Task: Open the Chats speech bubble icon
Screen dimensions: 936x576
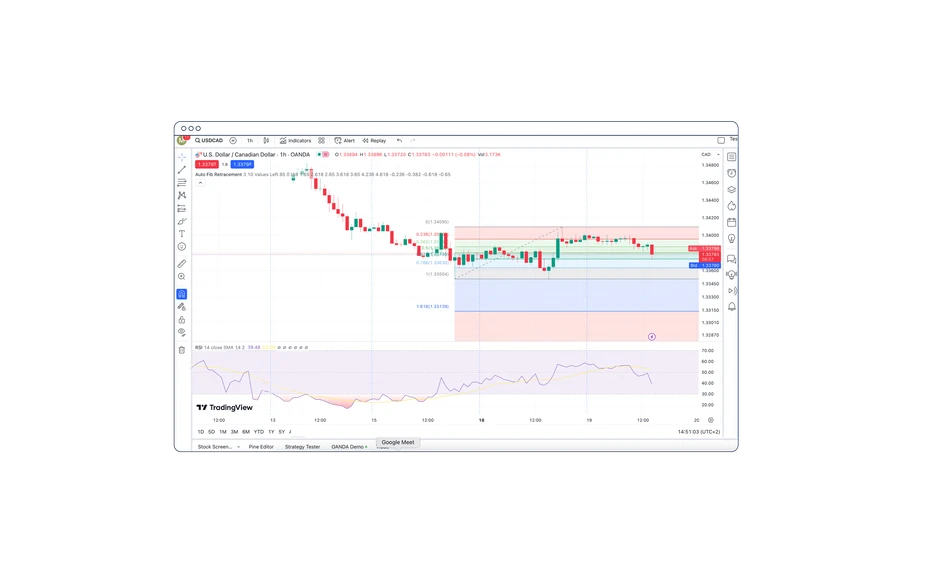Action: click(731, 259)
